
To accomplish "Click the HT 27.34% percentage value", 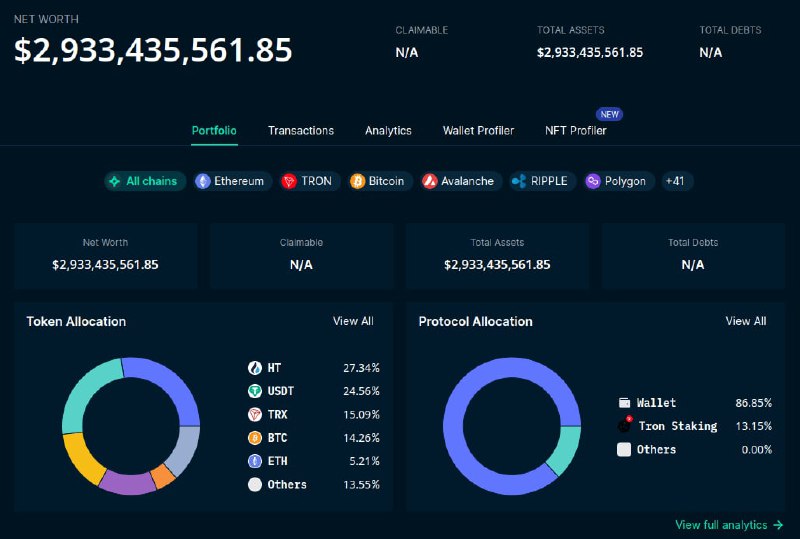I will [361, 368].
